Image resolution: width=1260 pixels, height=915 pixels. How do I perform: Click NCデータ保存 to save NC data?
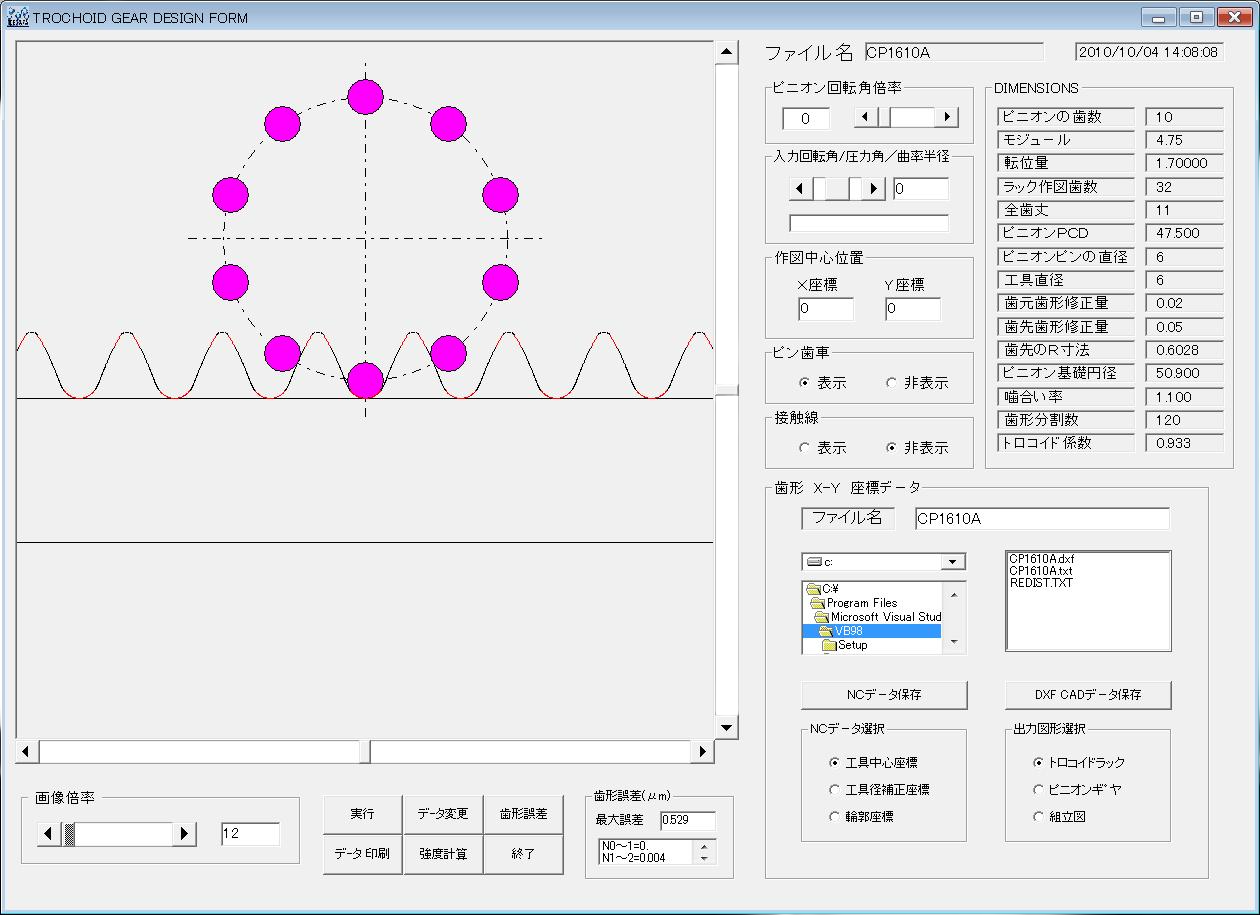(x=883, y=694)
